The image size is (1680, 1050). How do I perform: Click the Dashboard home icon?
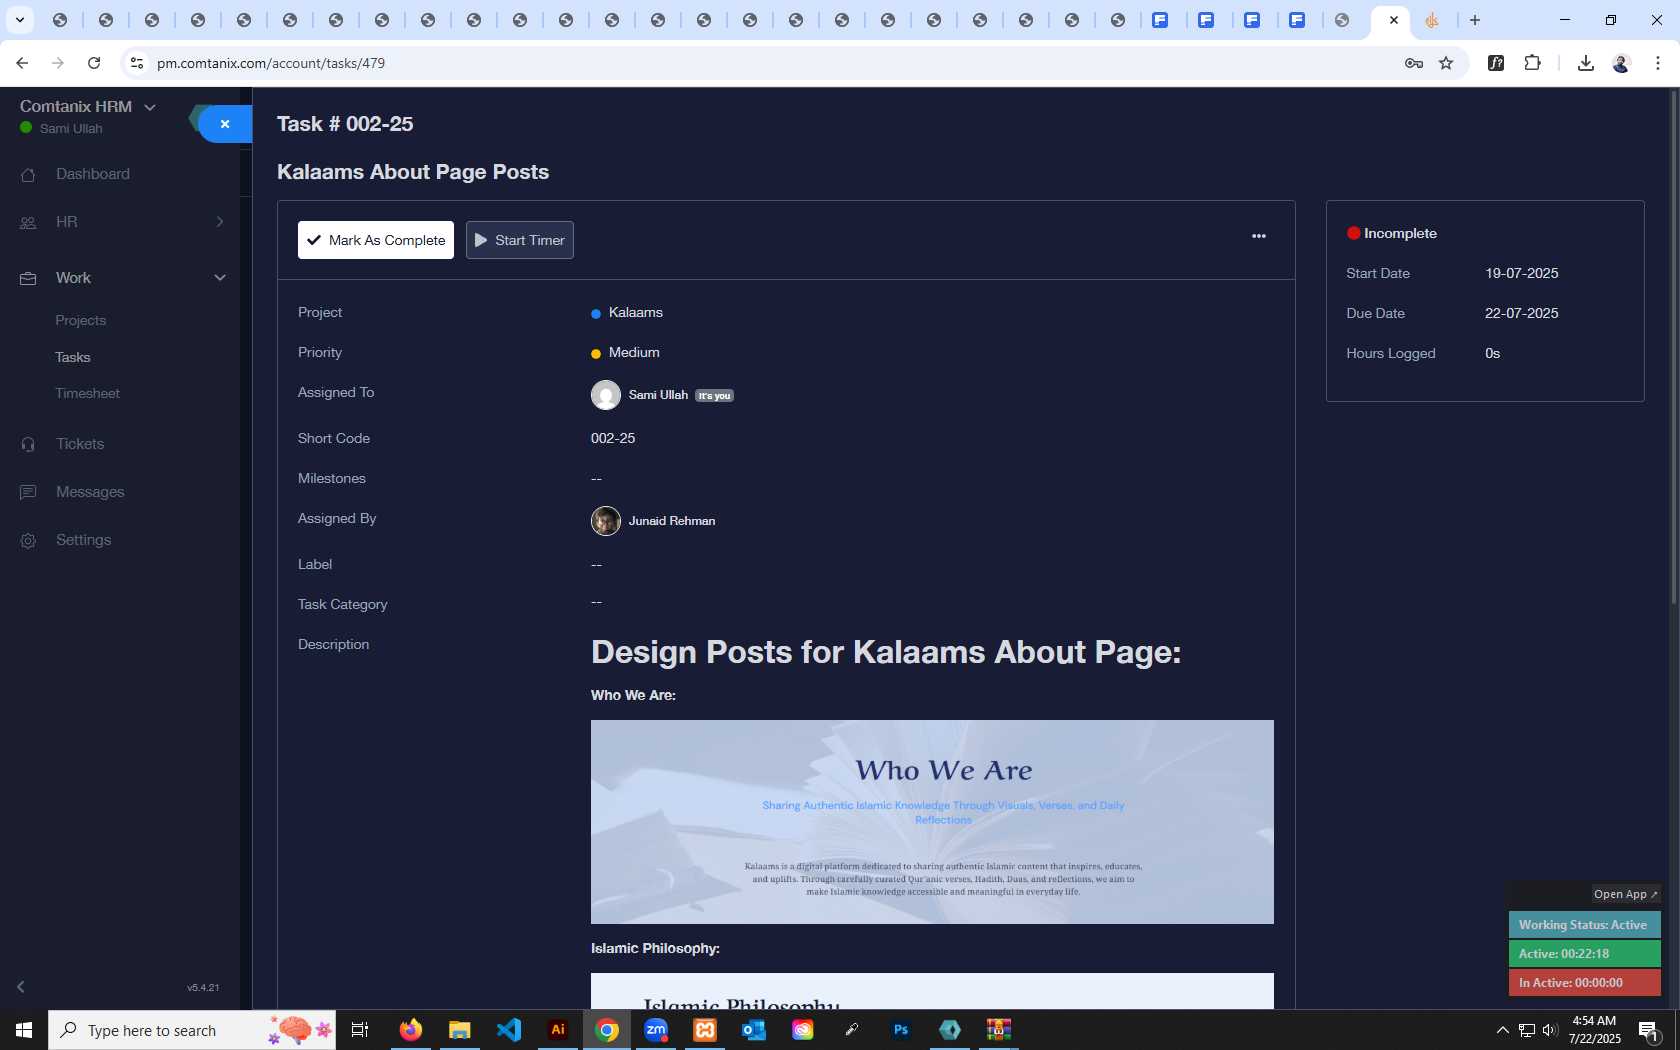(x=28, y=175)
